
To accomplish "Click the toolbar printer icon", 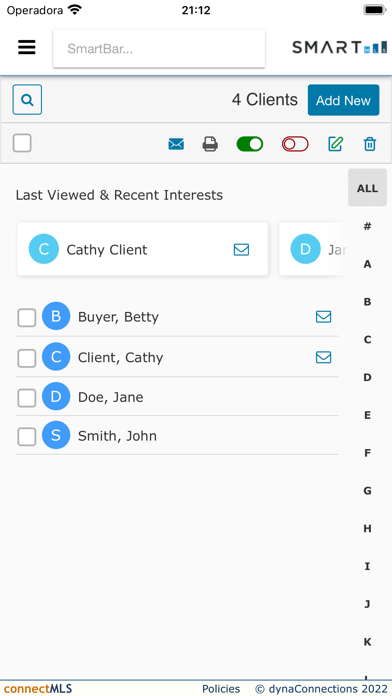I will 210,144.
